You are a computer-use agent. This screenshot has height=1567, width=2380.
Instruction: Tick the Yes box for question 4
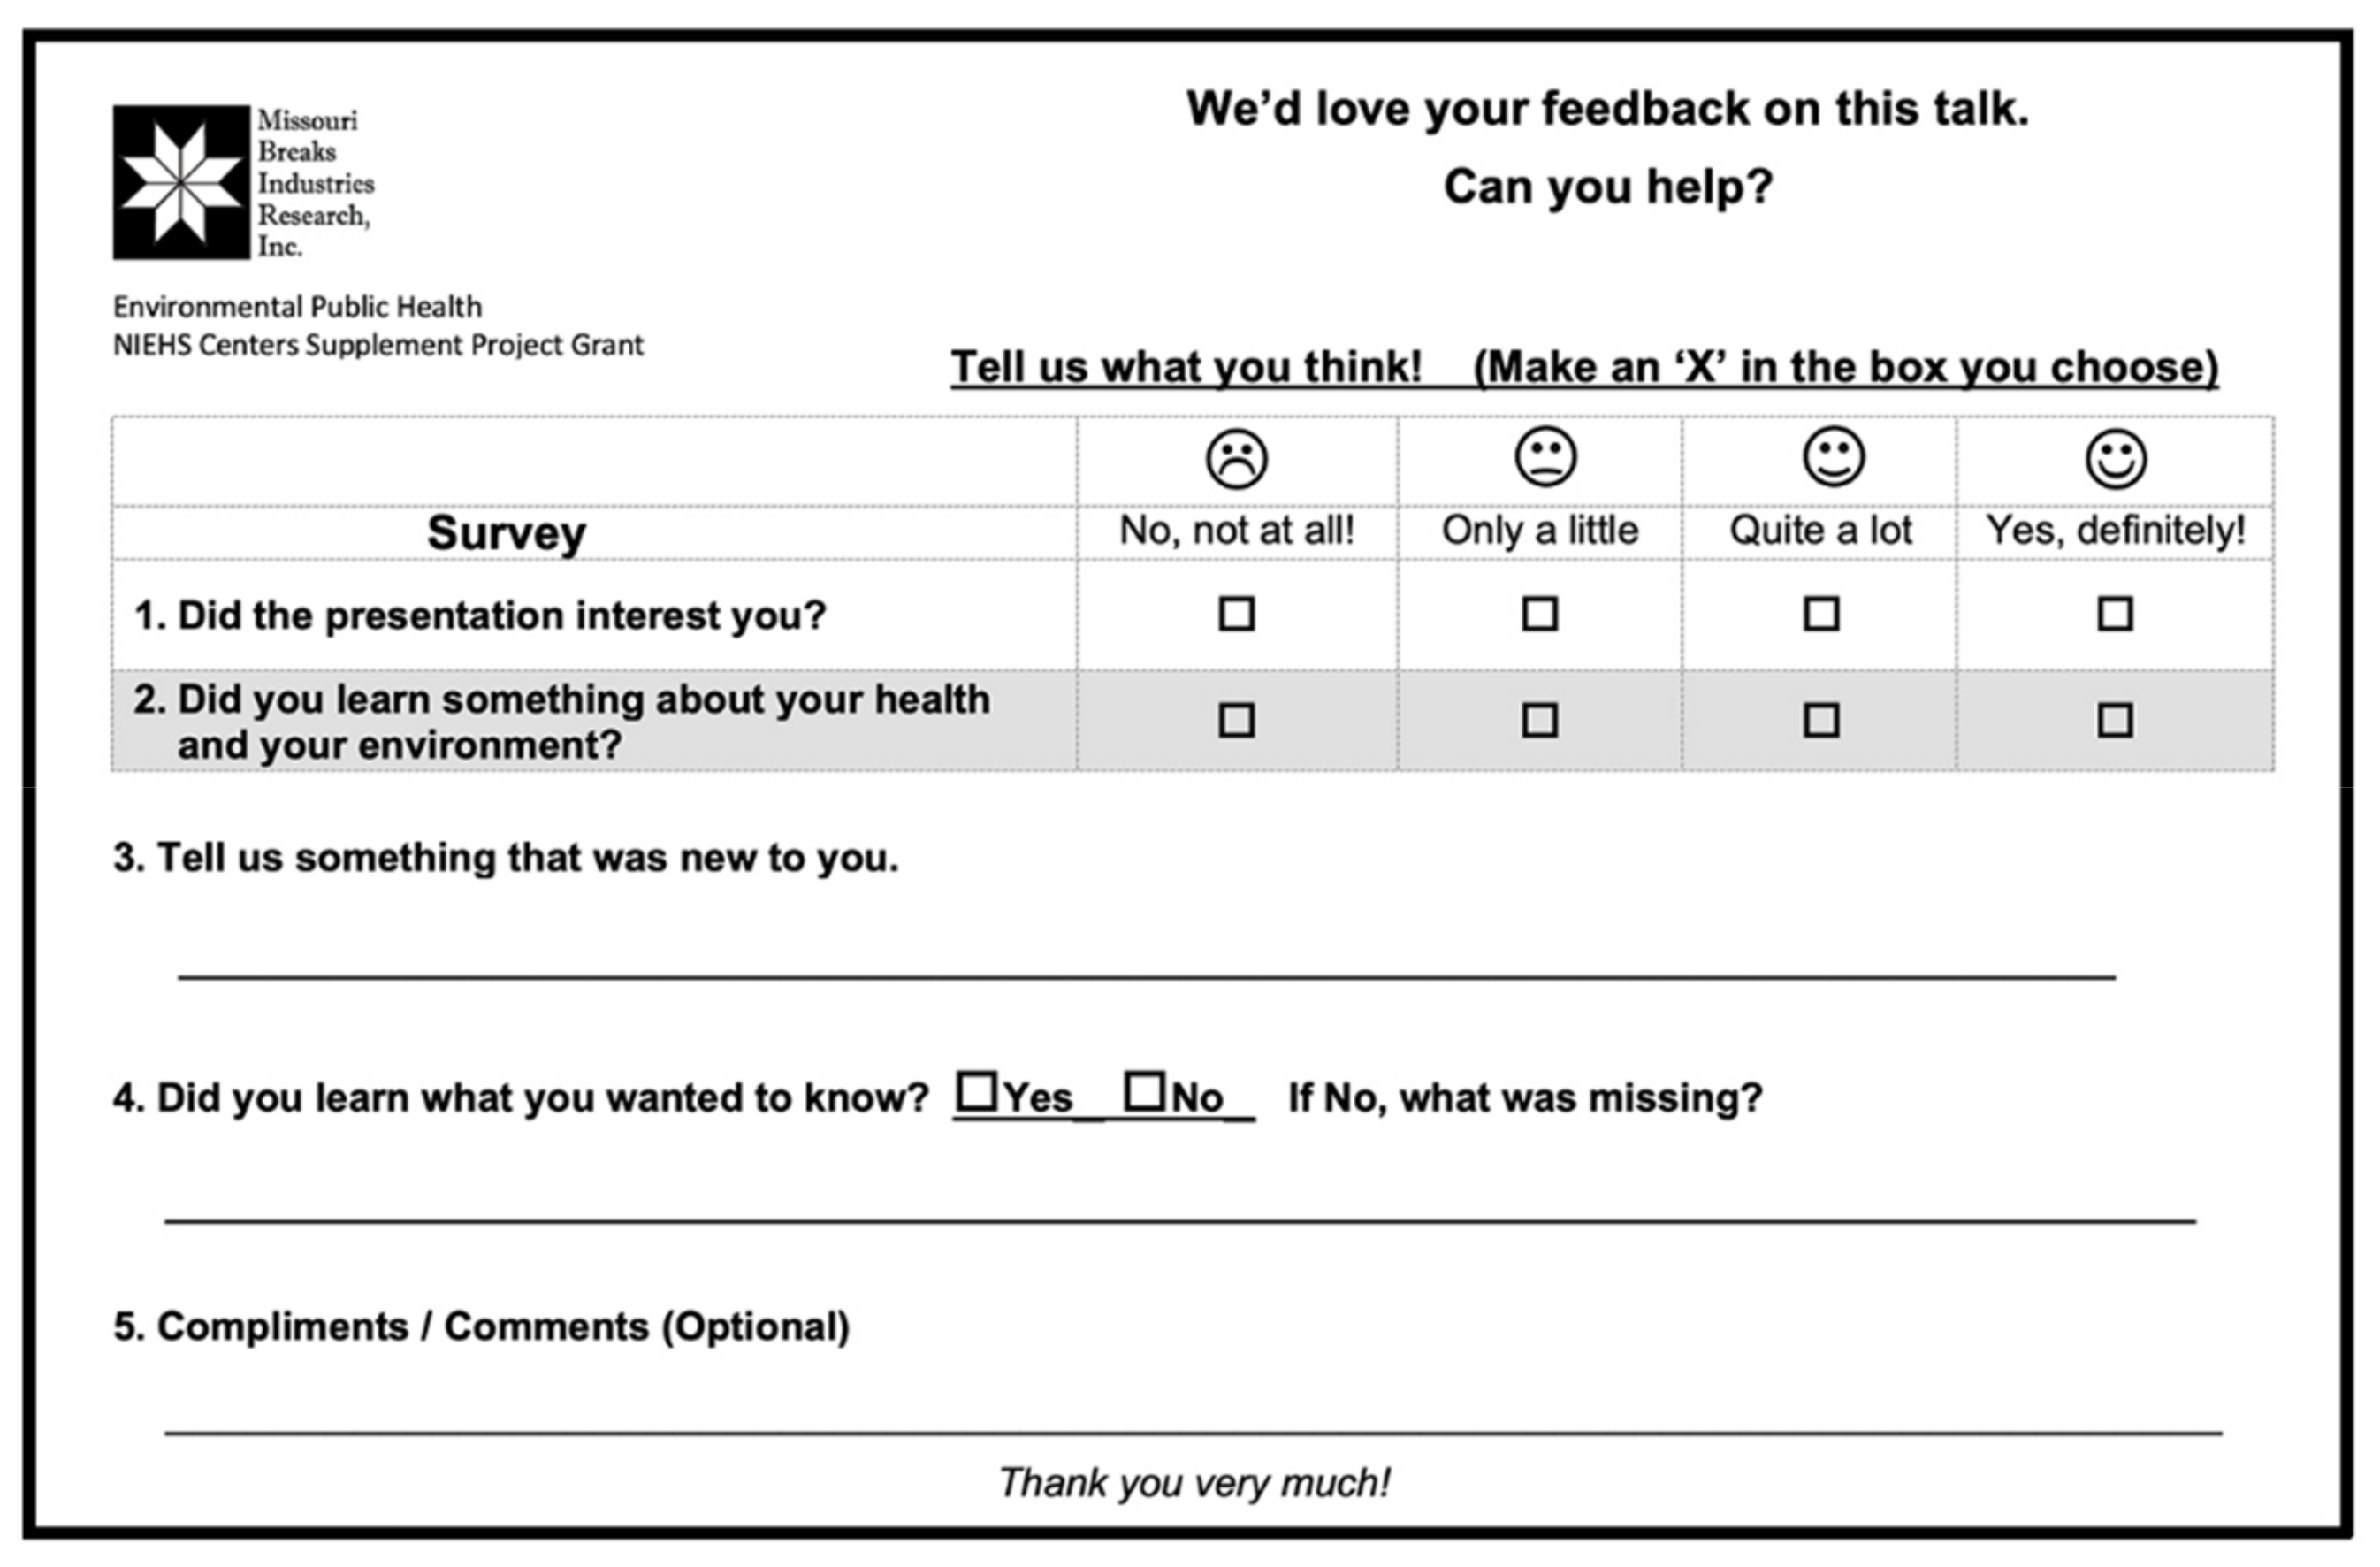(x=977, y=1091)
